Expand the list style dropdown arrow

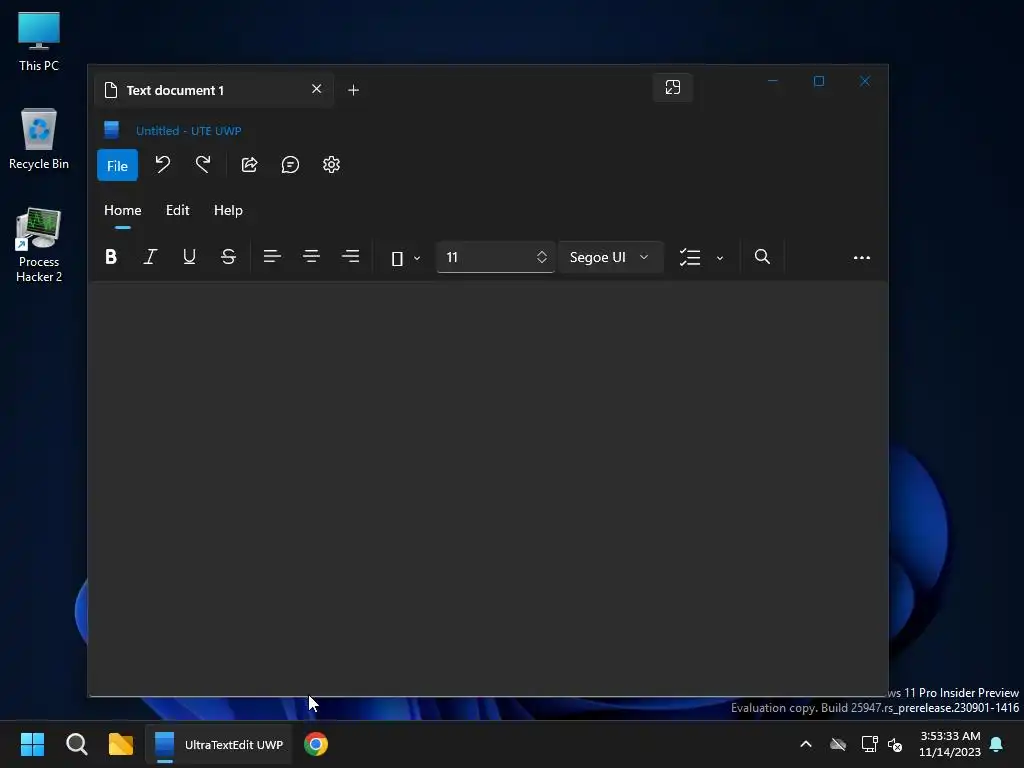pyautogui.click(x=720, y=259)
